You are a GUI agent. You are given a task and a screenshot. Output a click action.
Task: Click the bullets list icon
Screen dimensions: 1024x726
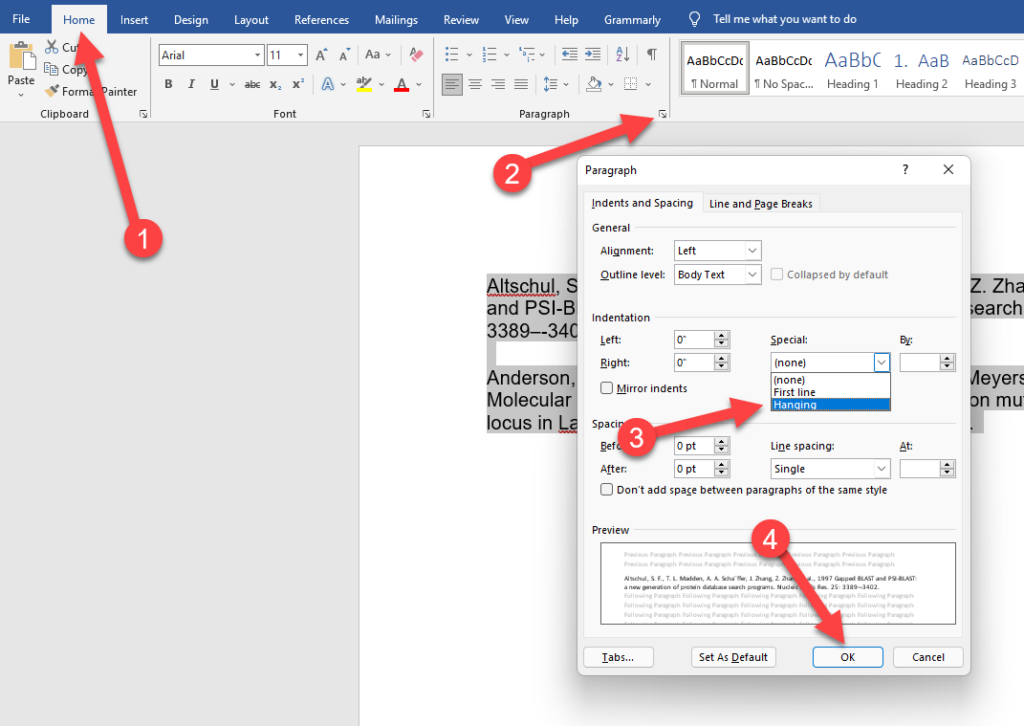(452, 55)
